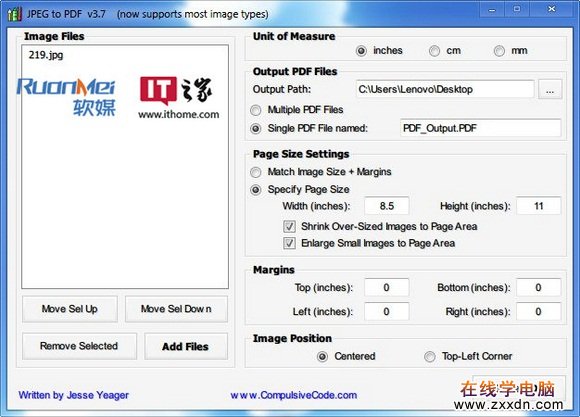Select Top-Left Corner image position
The image size is (580, 417).
429,357
